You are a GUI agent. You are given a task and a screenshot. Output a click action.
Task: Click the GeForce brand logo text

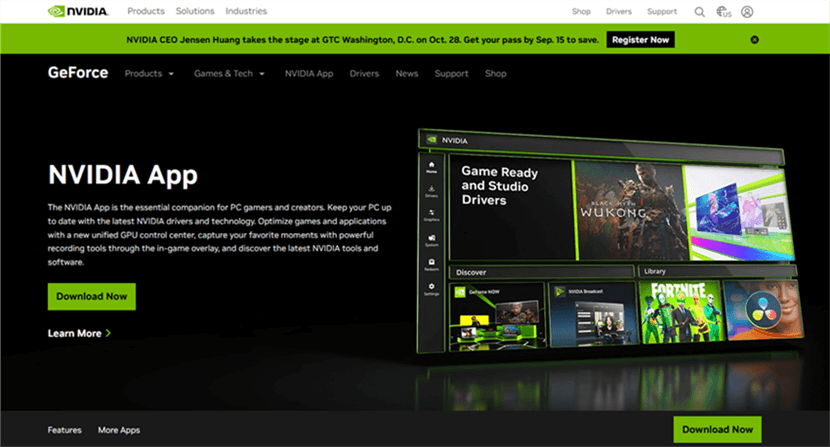pyautogui.click(x=78, y=73)
